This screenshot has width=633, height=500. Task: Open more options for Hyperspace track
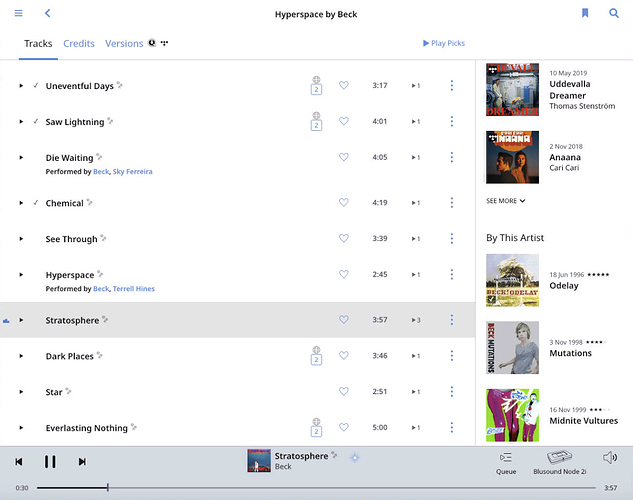click(x=452, y=274)
